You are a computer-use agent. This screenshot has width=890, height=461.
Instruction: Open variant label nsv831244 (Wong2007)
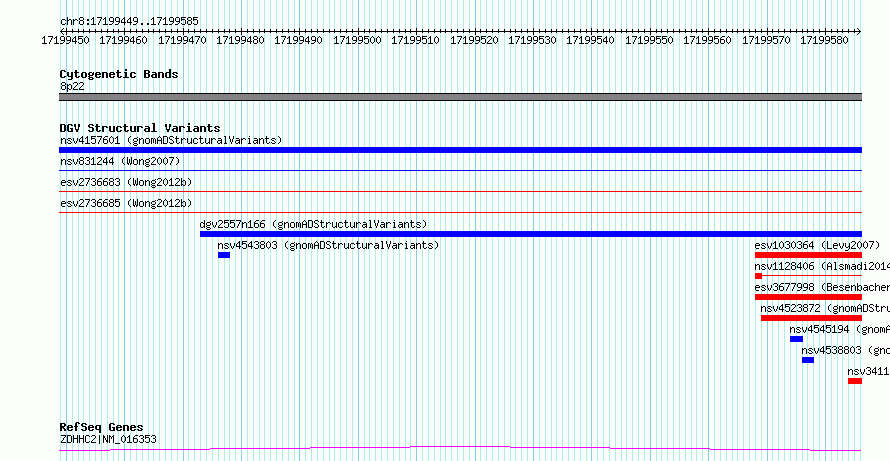click(x=120, y=161)
